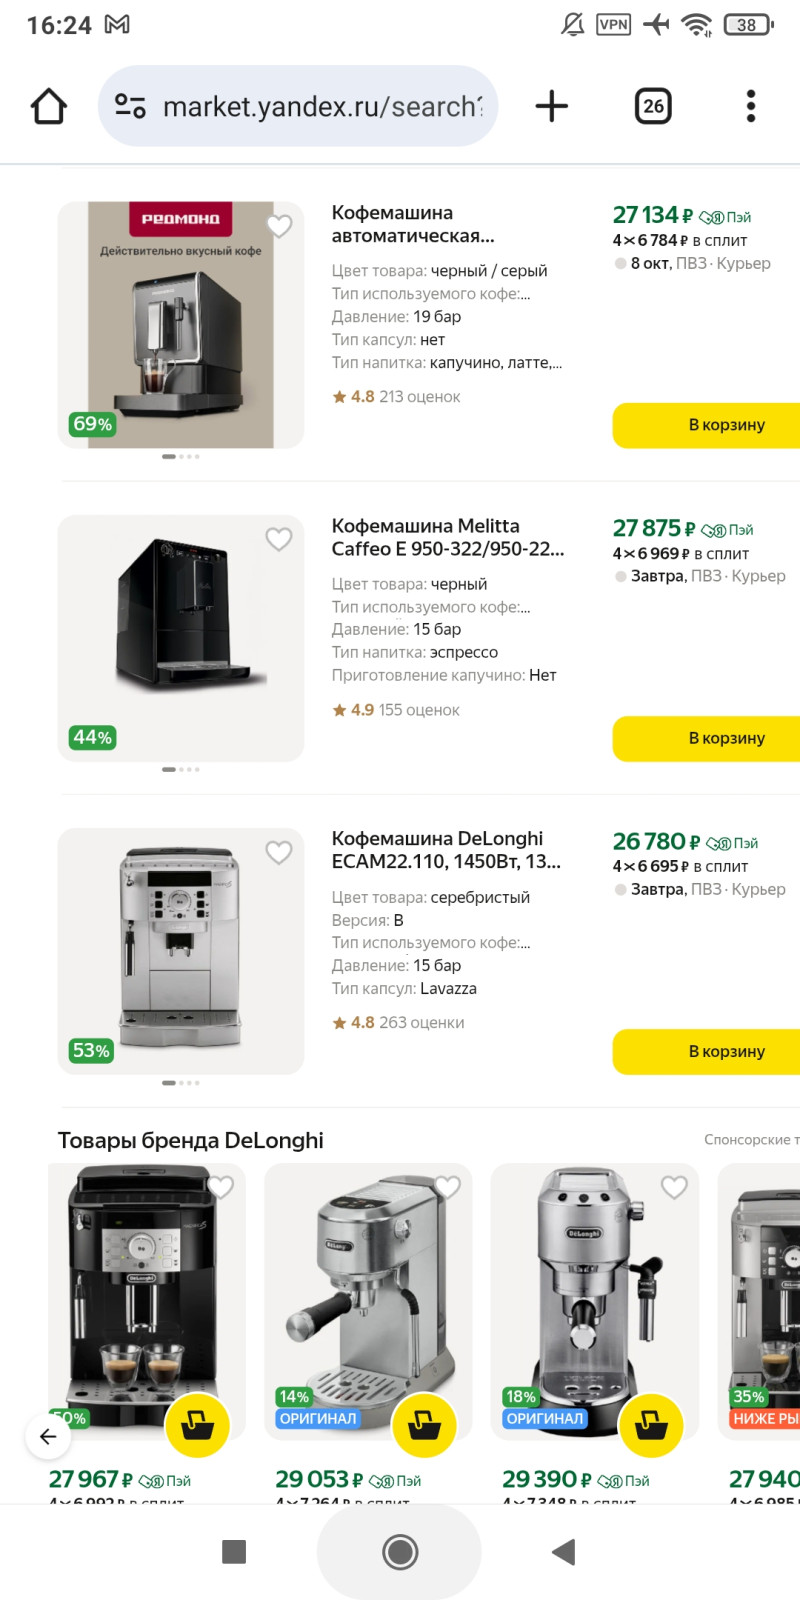
Task: Open DeLonghi ECAM22.110 product image
Action: pos(181,950)
